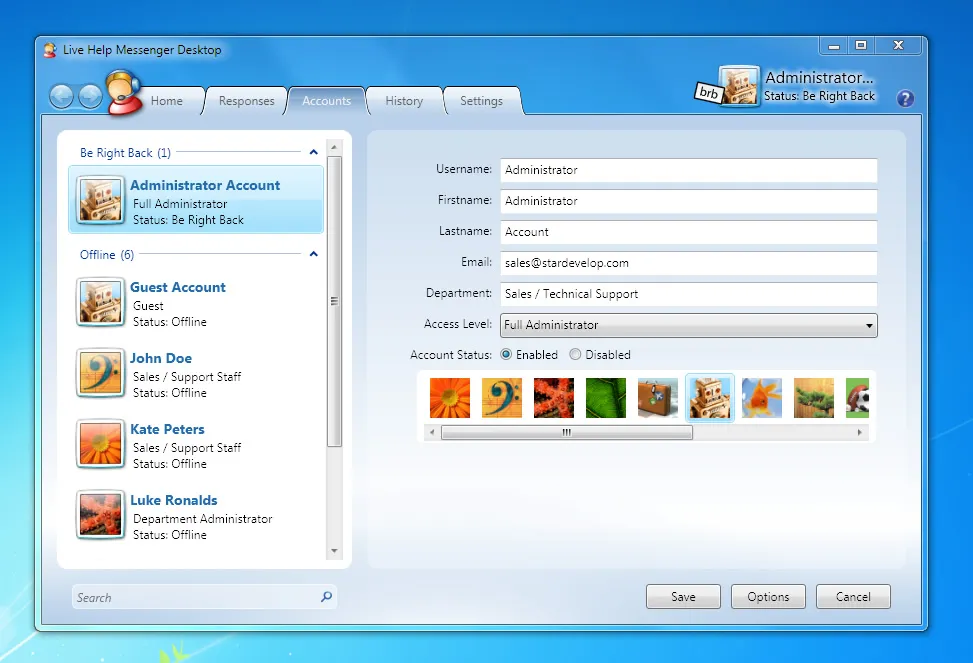Open the History tab
Viewport: 973px width, 663px height.
click(404, 101)
